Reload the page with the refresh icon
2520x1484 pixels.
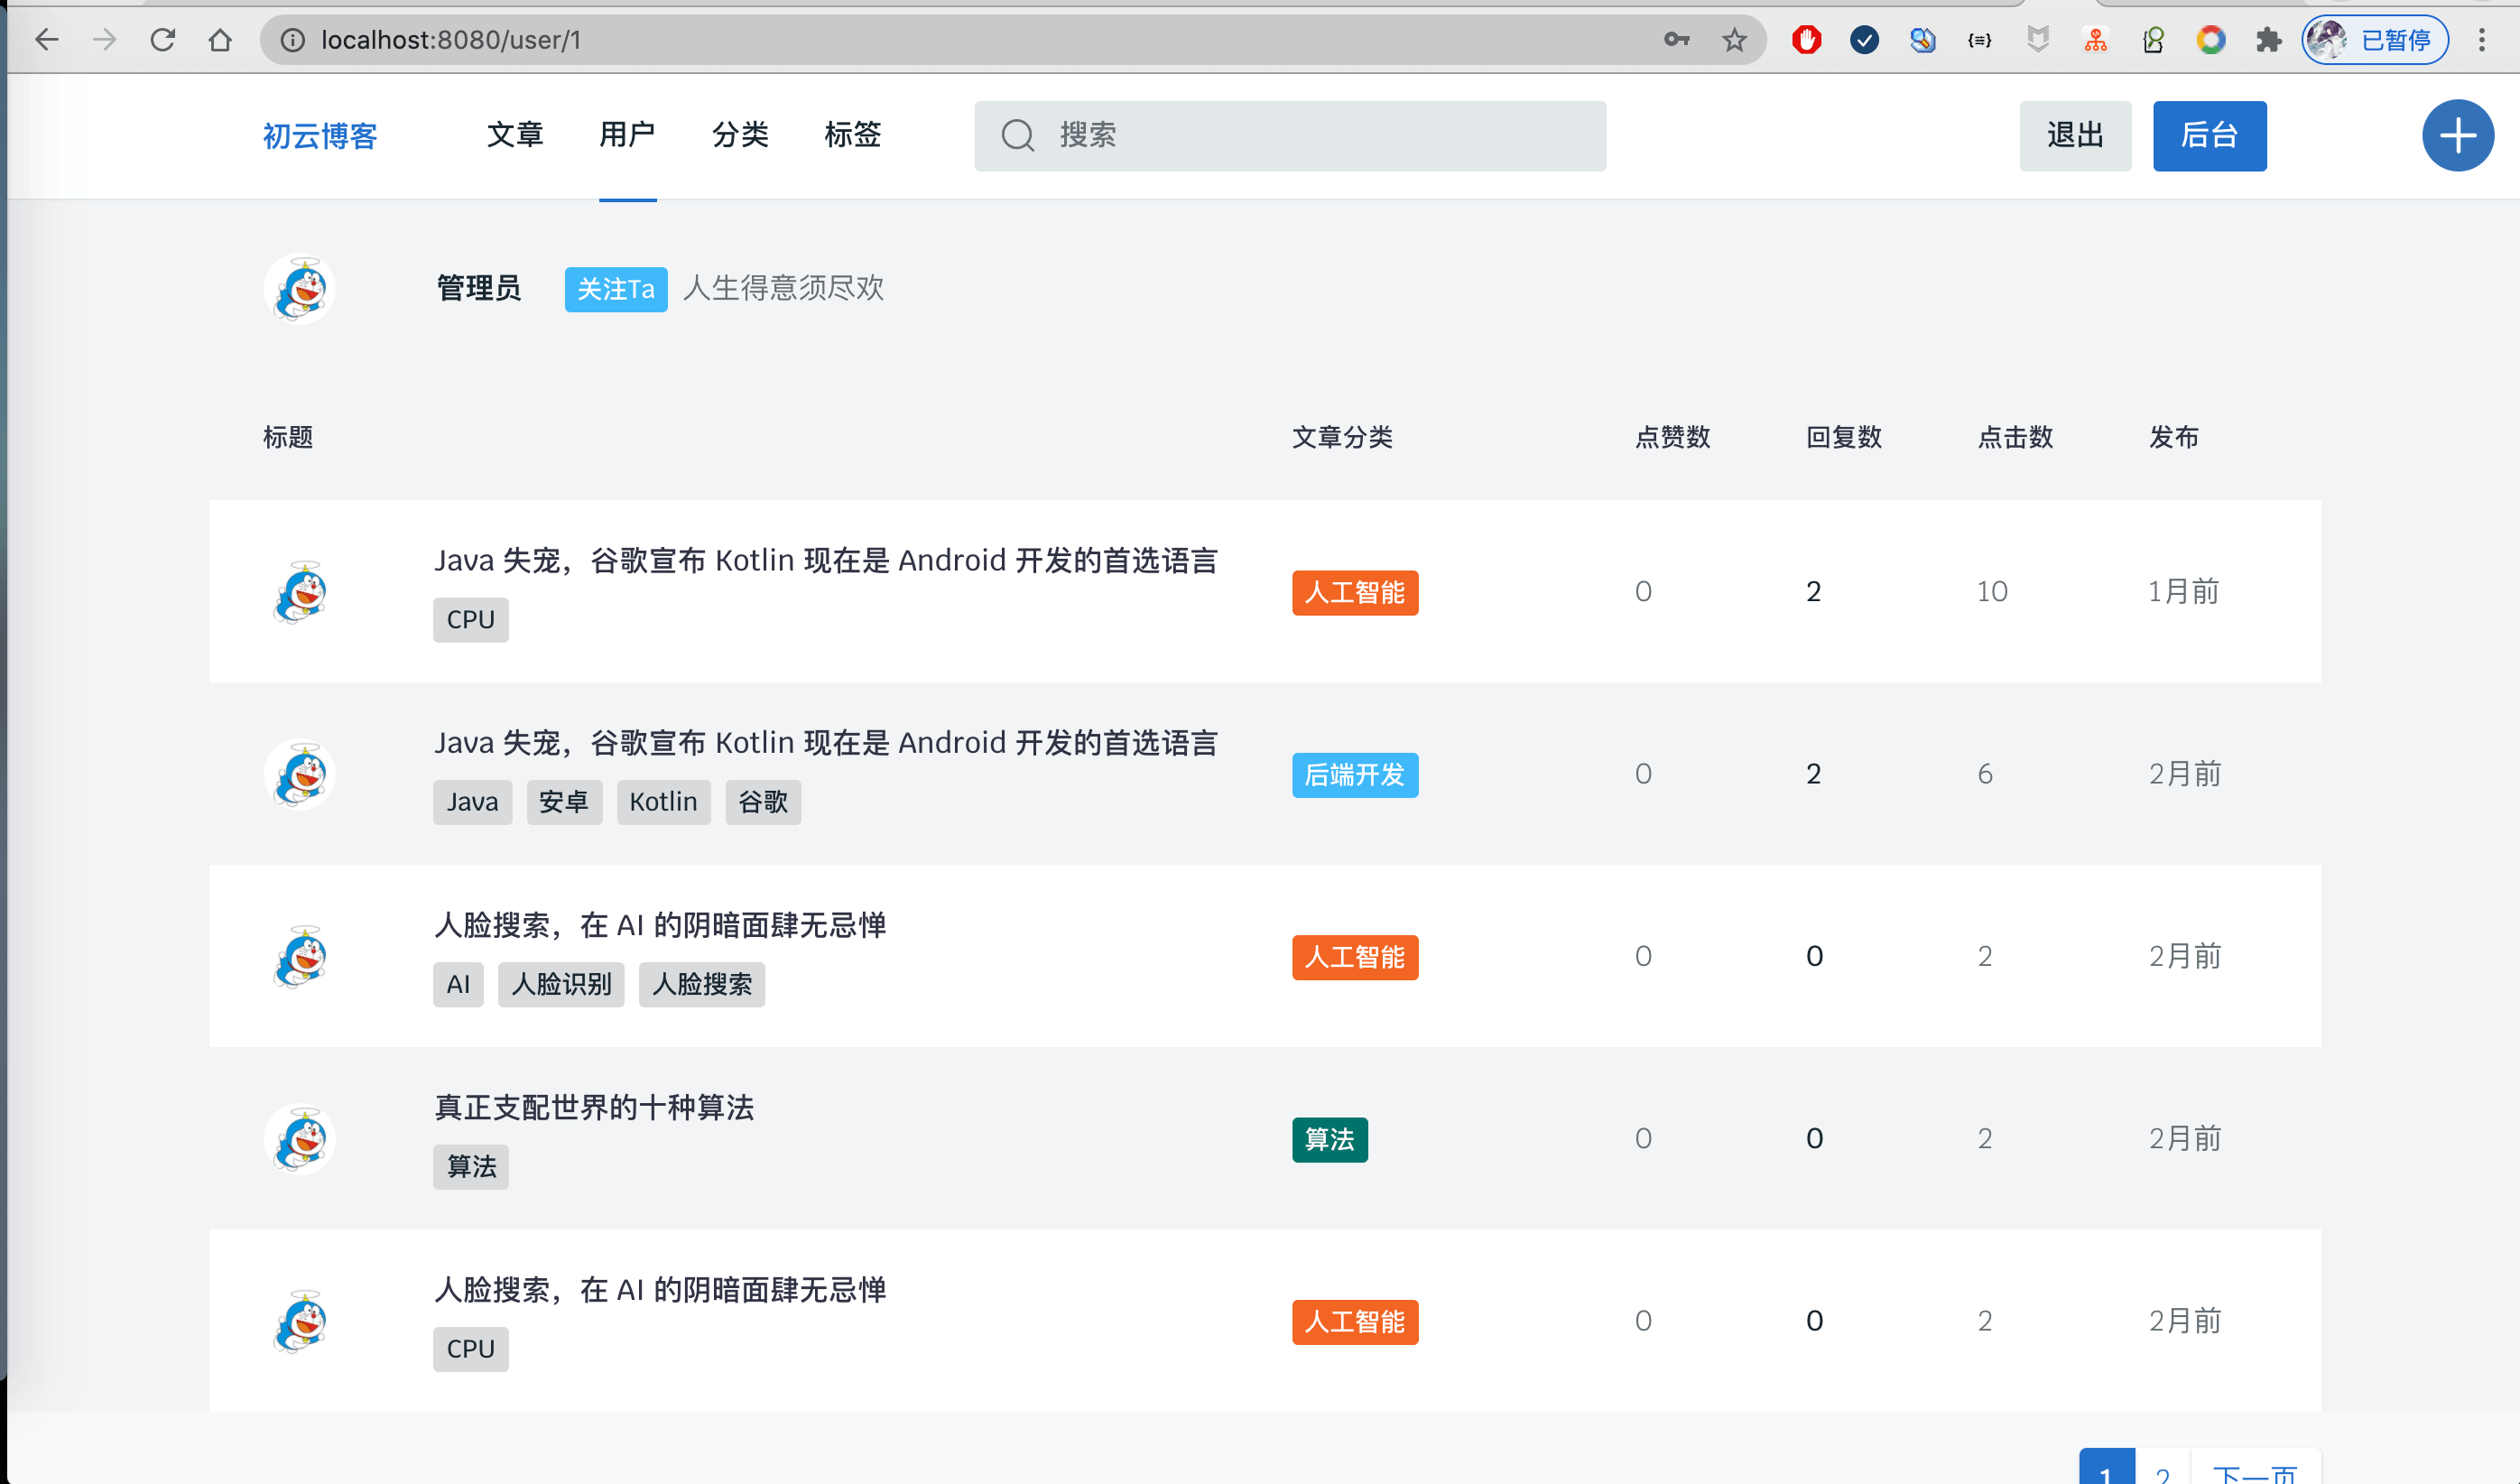162,40
